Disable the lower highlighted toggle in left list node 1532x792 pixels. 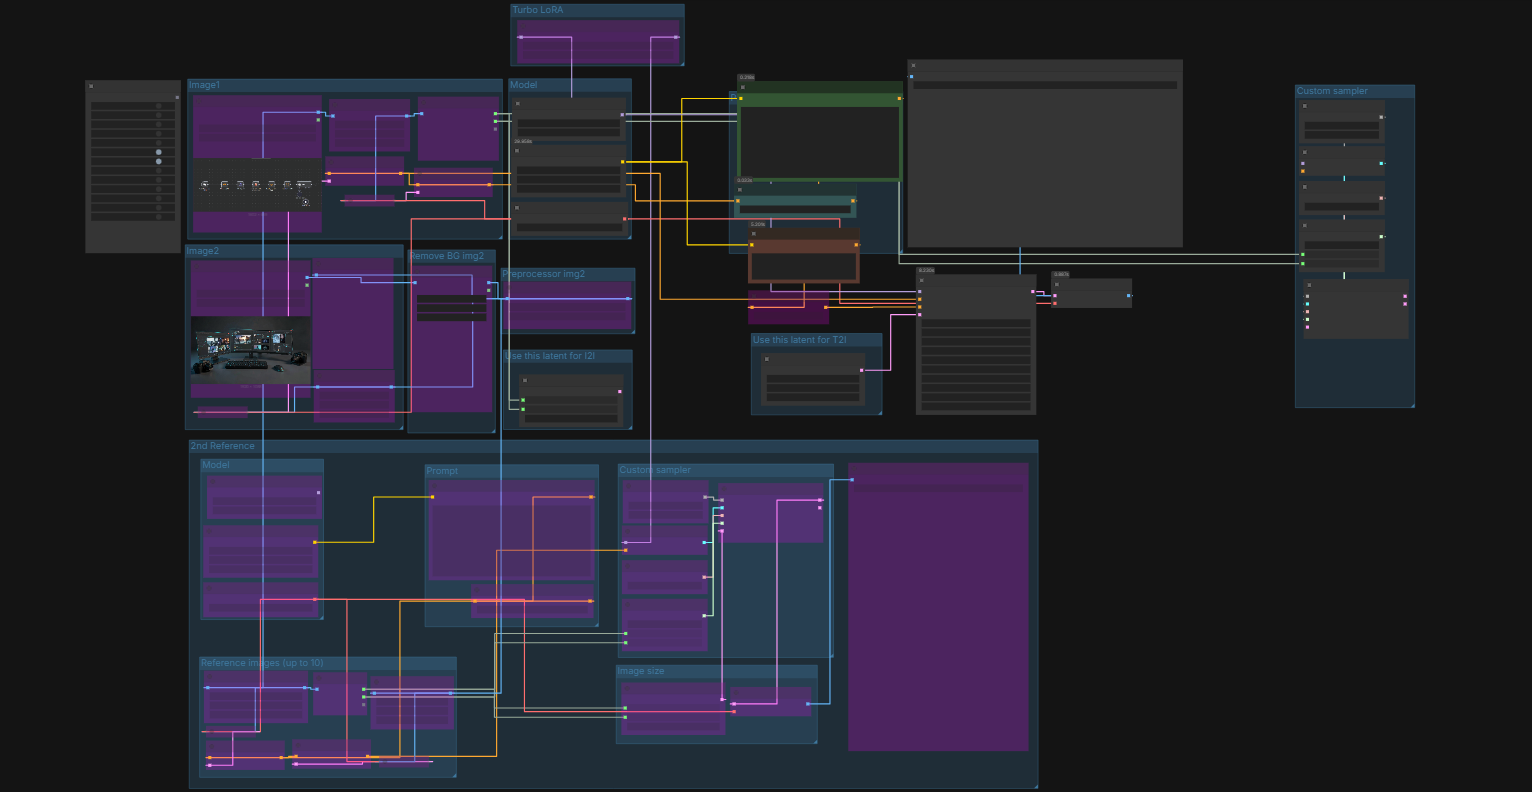pyautogui.click(x=158, y=161)
